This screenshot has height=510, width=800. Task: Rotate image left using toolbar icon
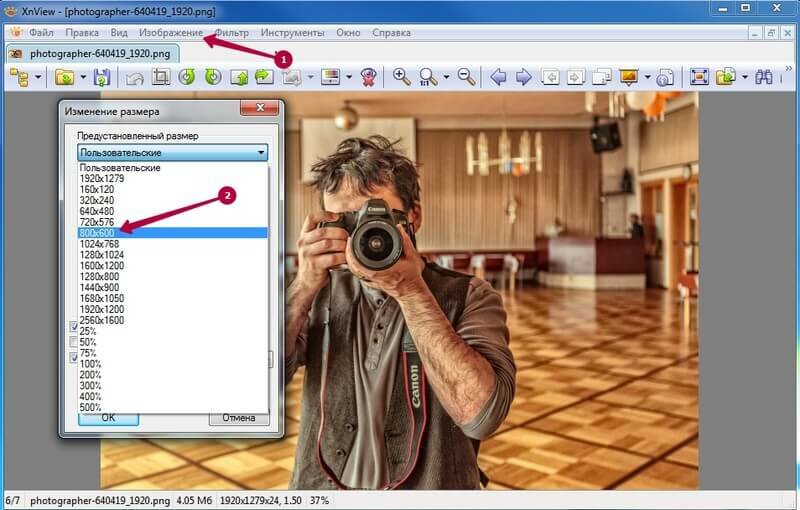pos(186,77)
